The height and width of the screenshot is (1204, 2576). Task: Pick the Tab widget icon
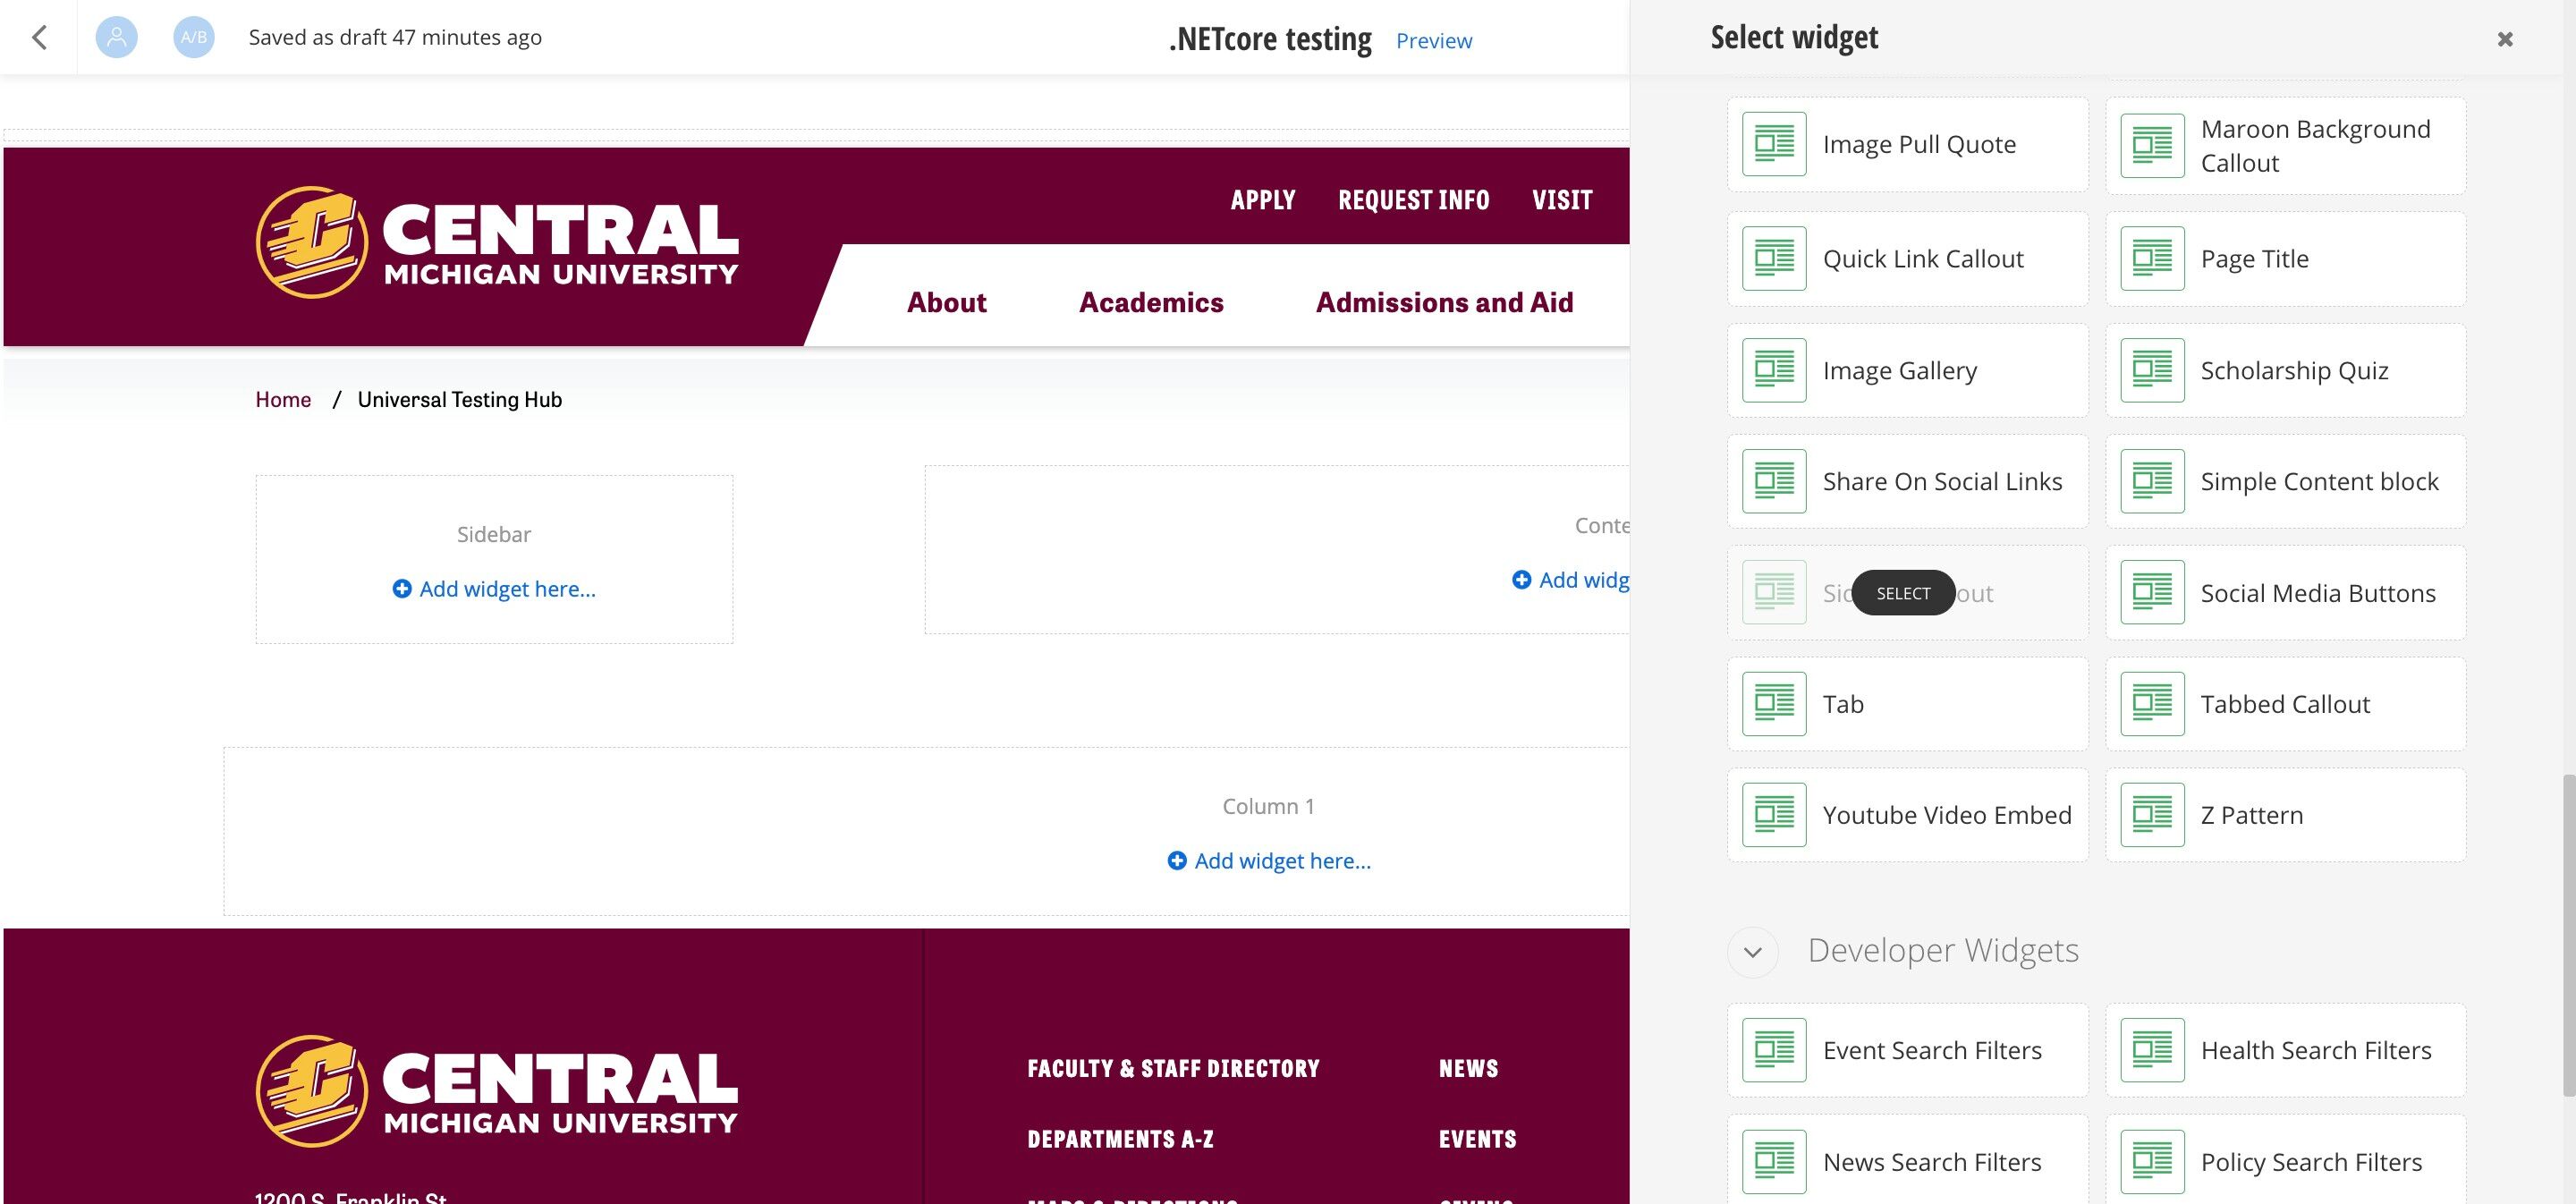(x=1774, y=704)
